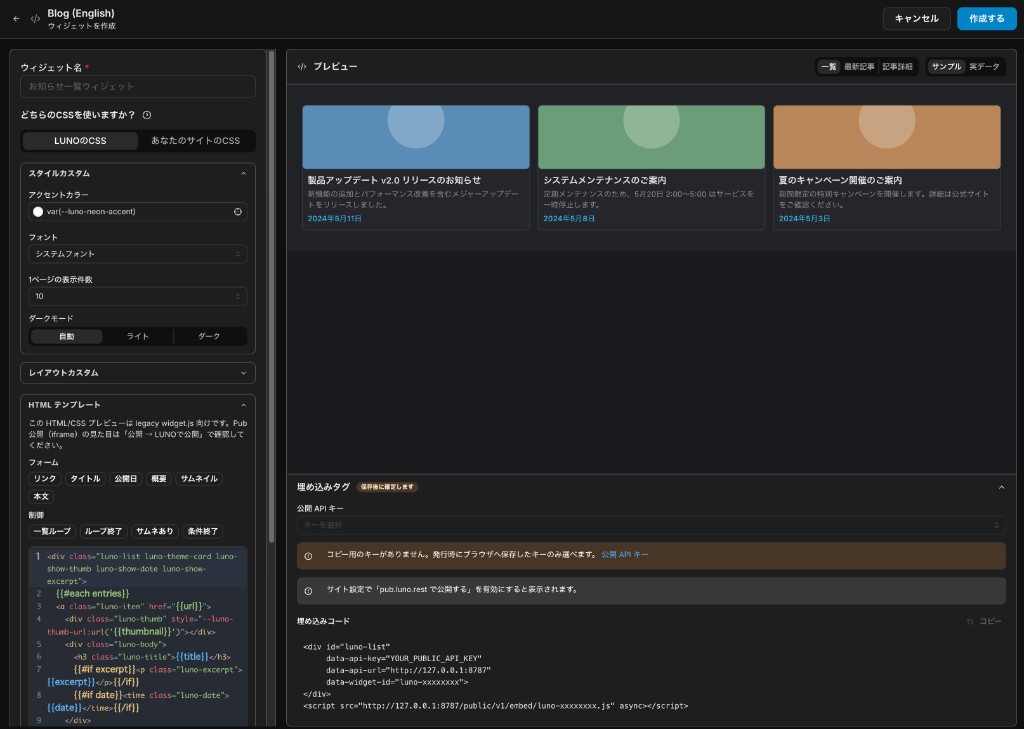This screenshot has width=1024, height=729.
Task: Select LUNOのCSS option
Action: [x=80, y=140]
